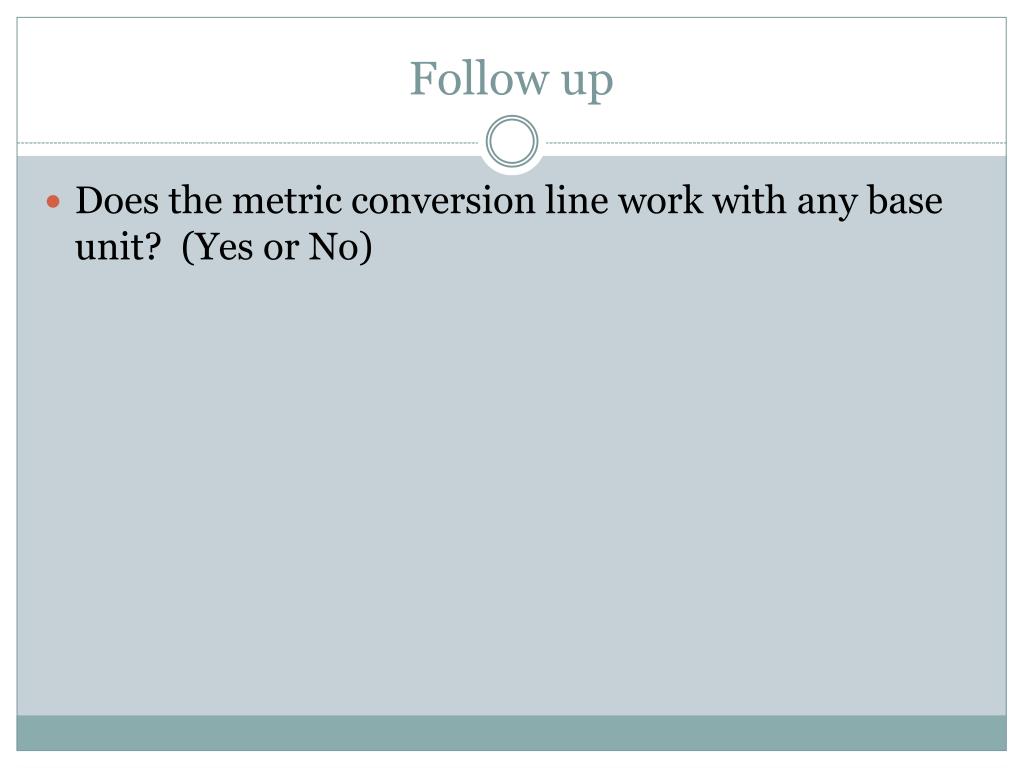Click the word "metric" in the question

287,200
